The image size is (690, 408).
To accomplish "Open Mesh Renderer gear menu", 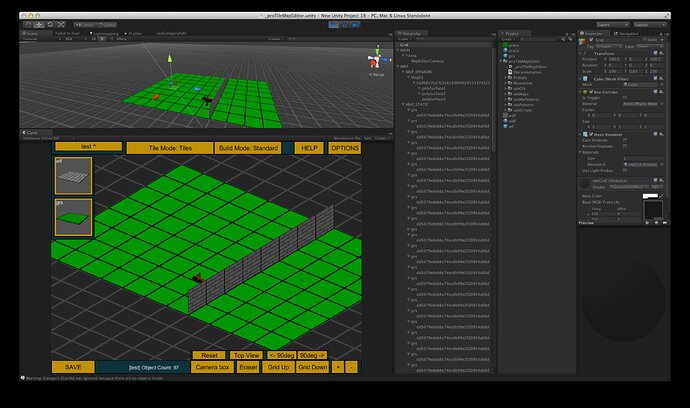I will tap(661, 134).
